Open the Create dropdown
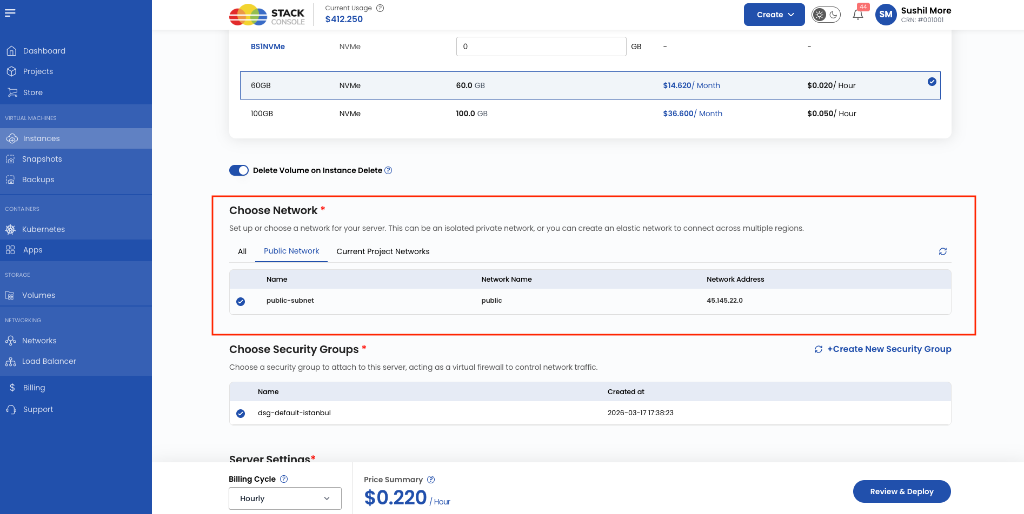 (x=774, y=14)
